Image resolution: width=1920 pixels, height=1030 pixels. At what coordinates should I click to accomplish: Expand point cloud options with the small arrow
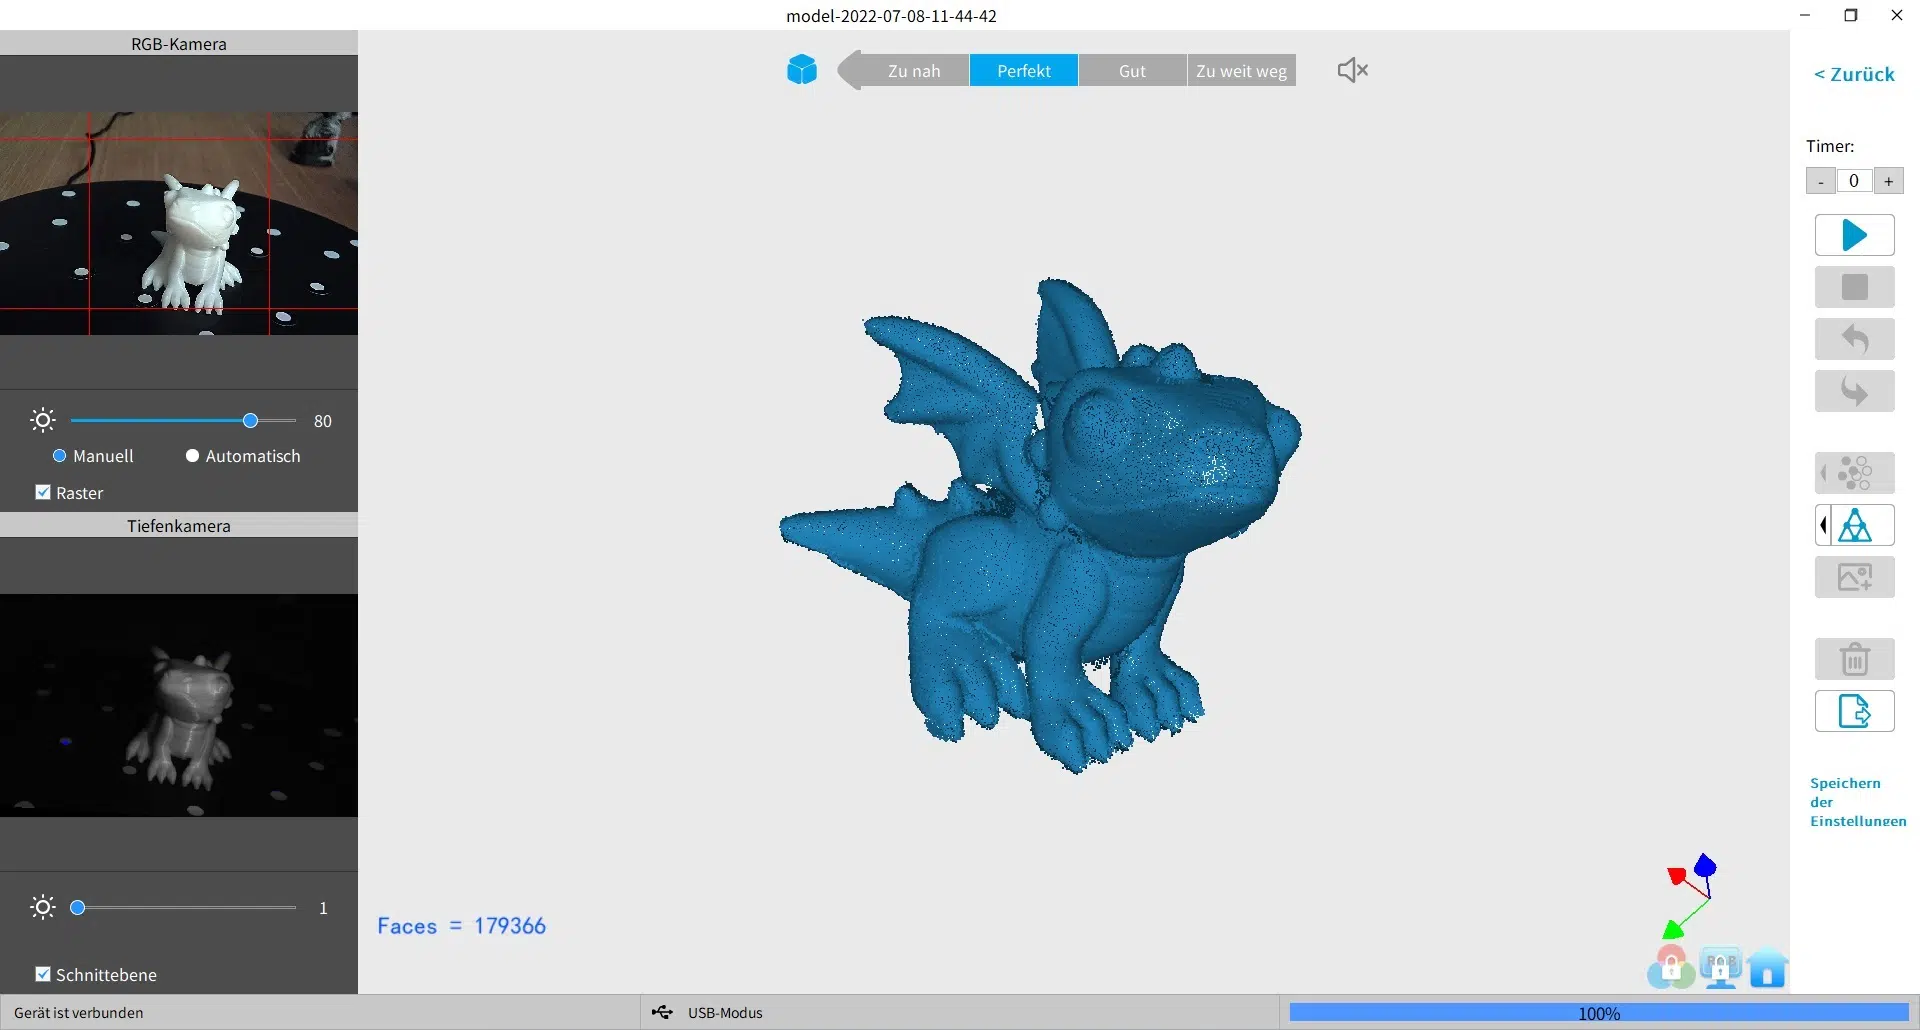(1823, 473)
